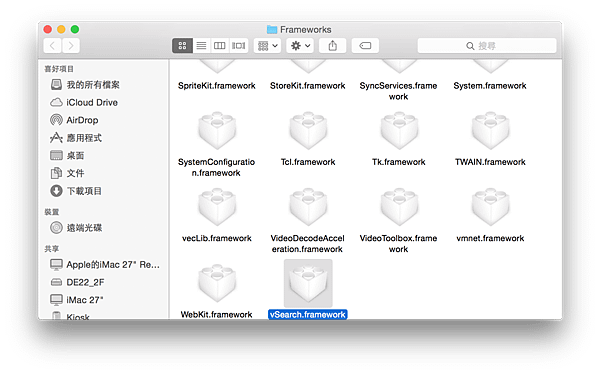Select AirDrop in the sidebar

(75, 120)
